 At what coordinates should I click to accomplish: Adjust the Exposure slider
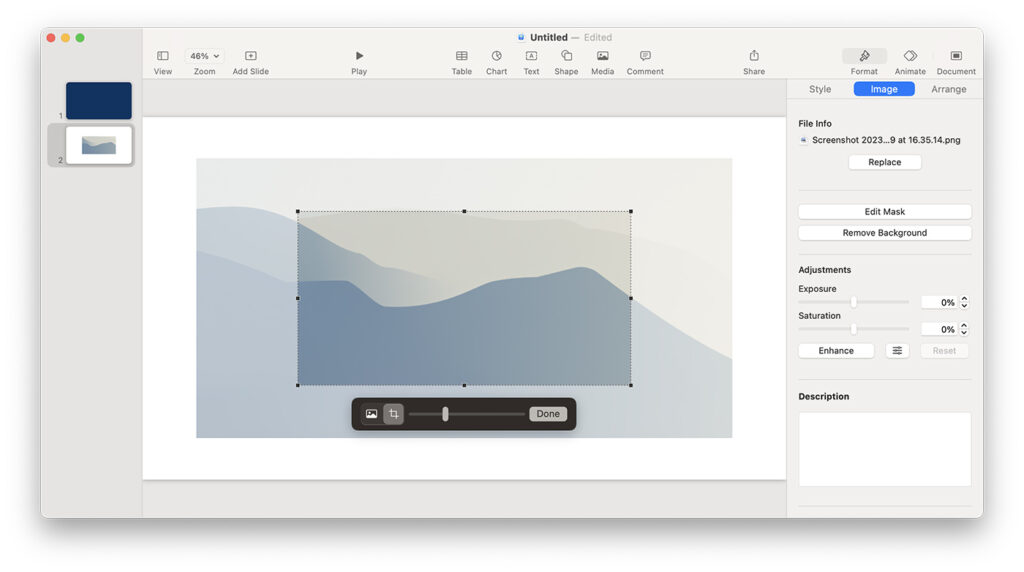(854, 302)
